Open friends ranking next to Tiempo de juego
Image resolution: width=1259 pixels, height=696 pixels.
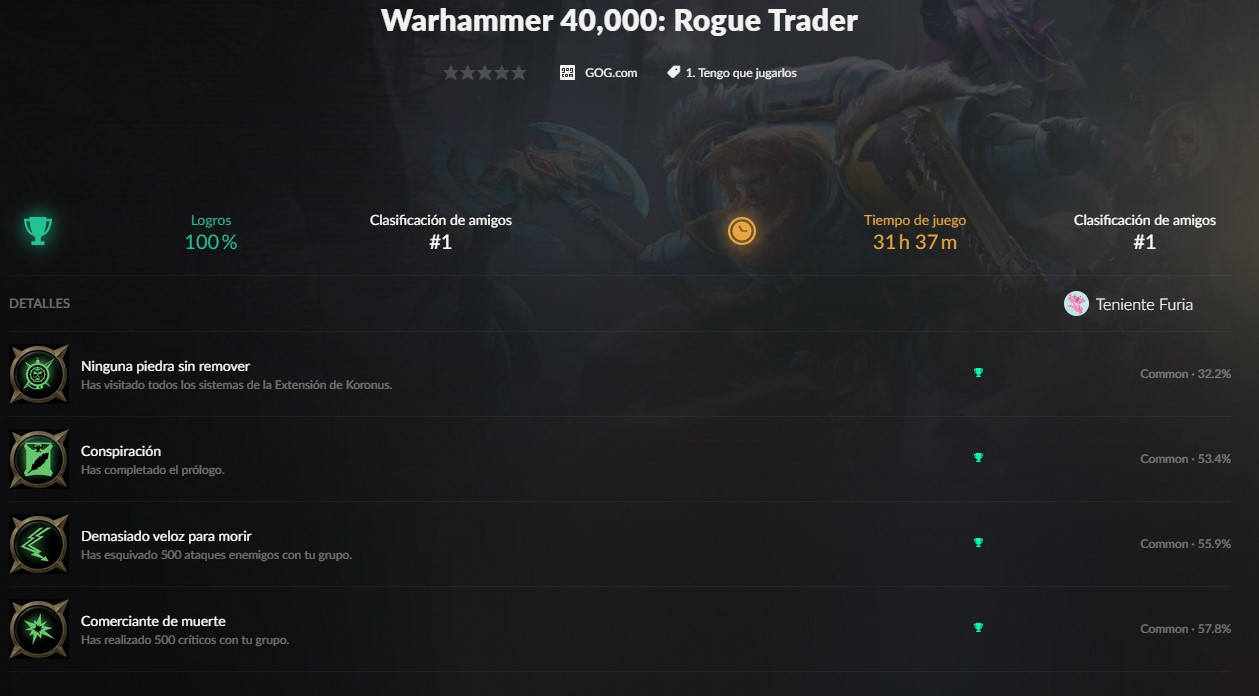tap(1145, 231)
